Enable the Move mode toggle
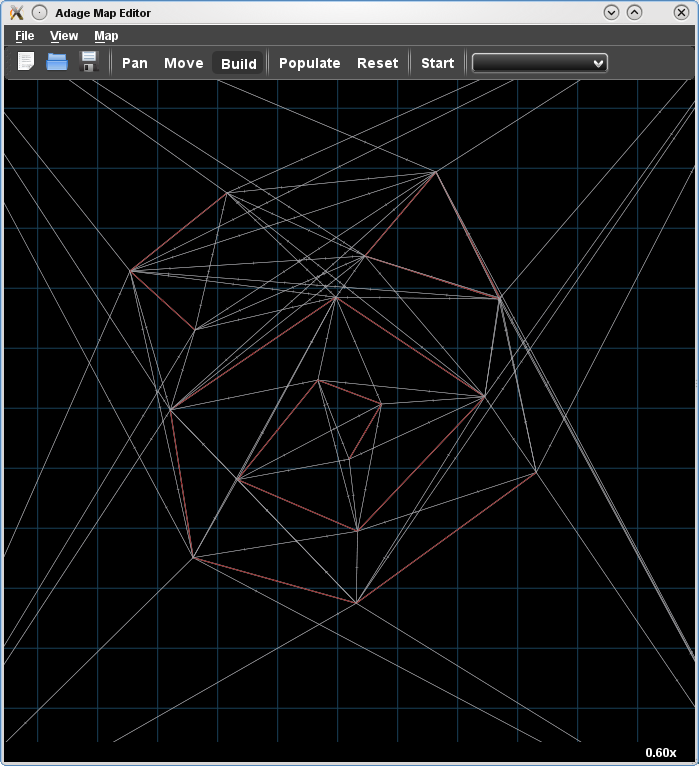This screenshot has height=766, width=699. click(x=183, y=63)
